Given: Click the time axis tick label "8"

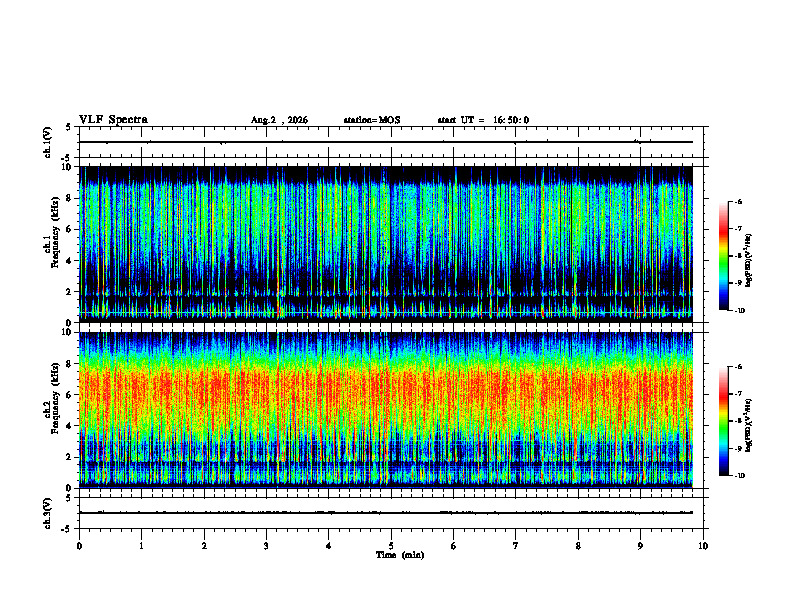Looking at the screenshot, I should pyautogui.click(x=578, y=546).
